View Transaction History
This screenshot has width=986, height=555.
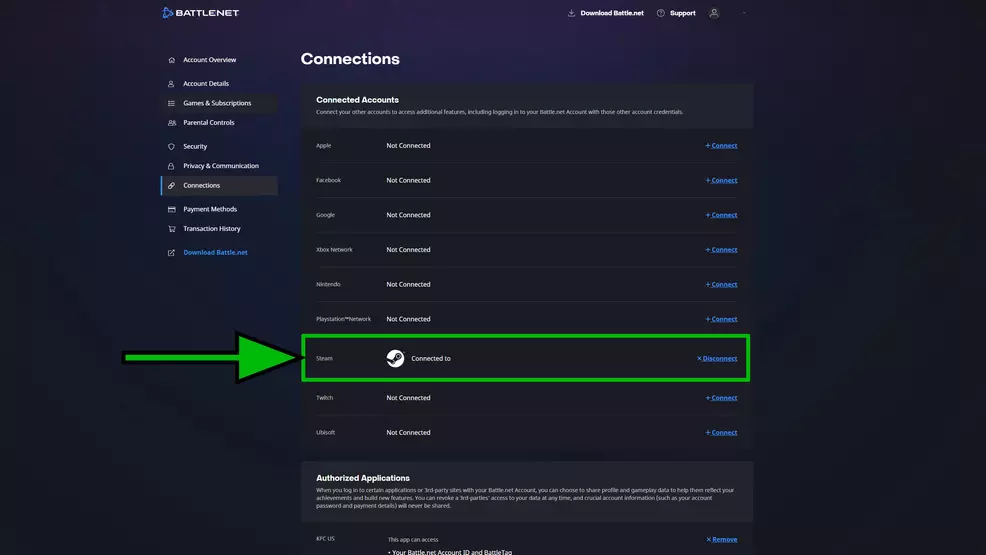pos(211,229)
